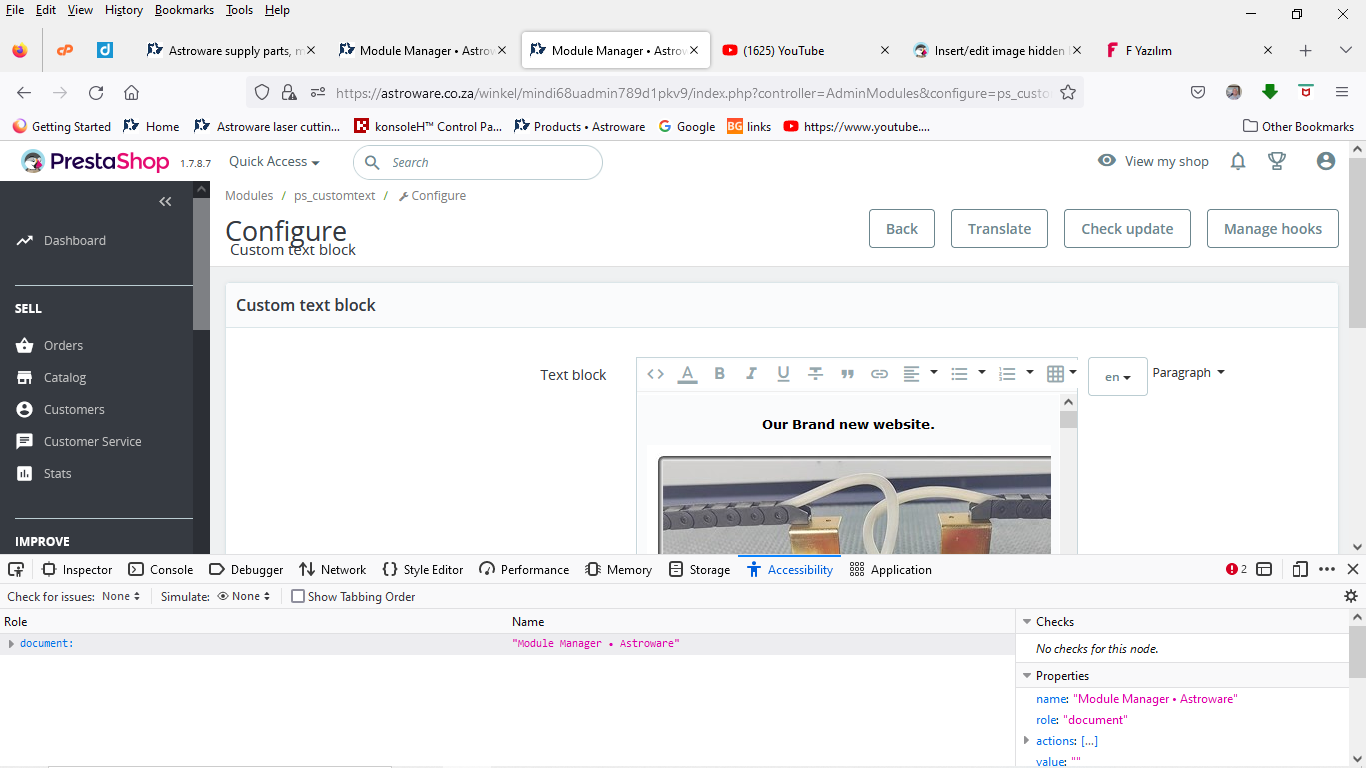
Task: Apply bold formatting in editor
Action: tap(719, 374)
